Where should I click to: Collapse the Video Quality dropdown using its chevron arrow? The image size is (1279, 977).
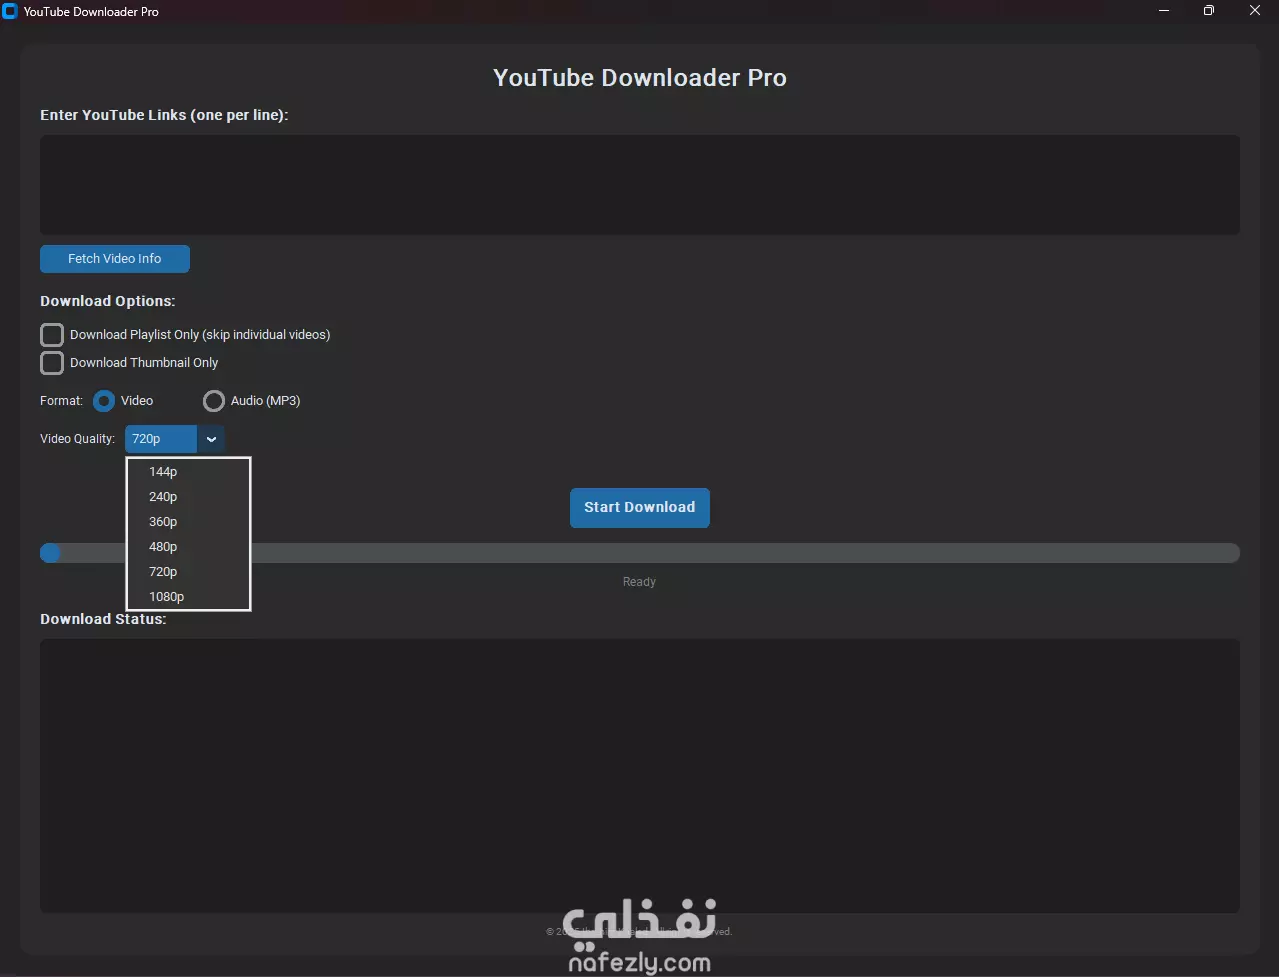pos(211,439)
